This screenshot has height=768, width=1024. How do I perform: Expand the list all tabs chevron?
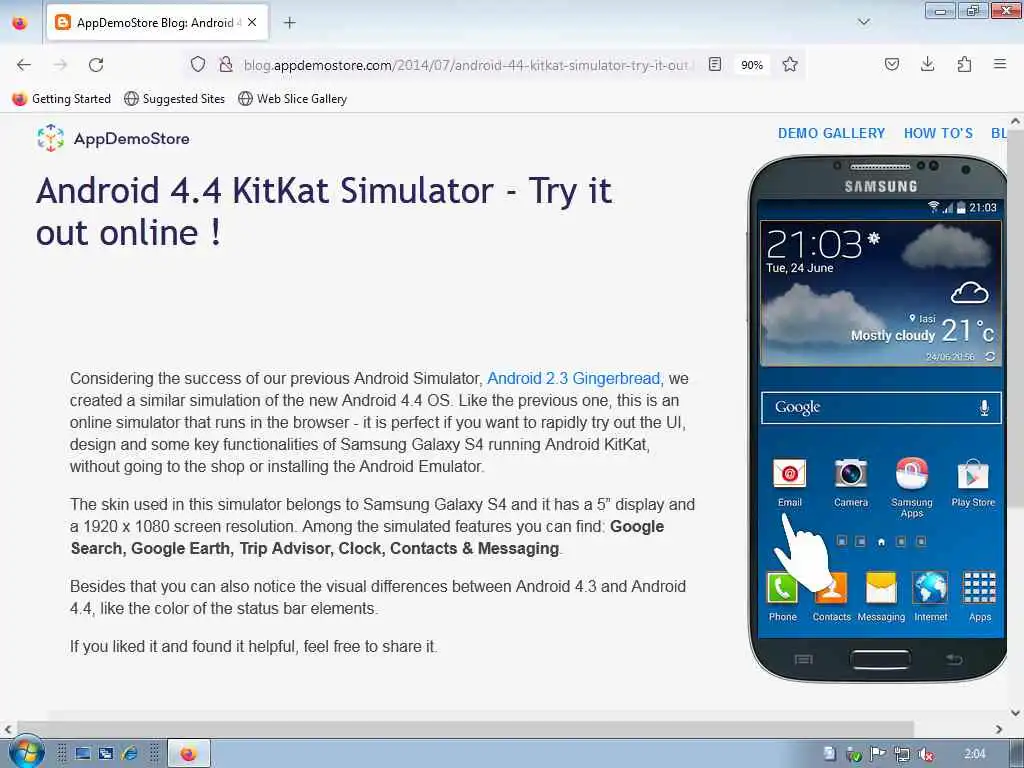pyautogui.click(x=863, y=22)
